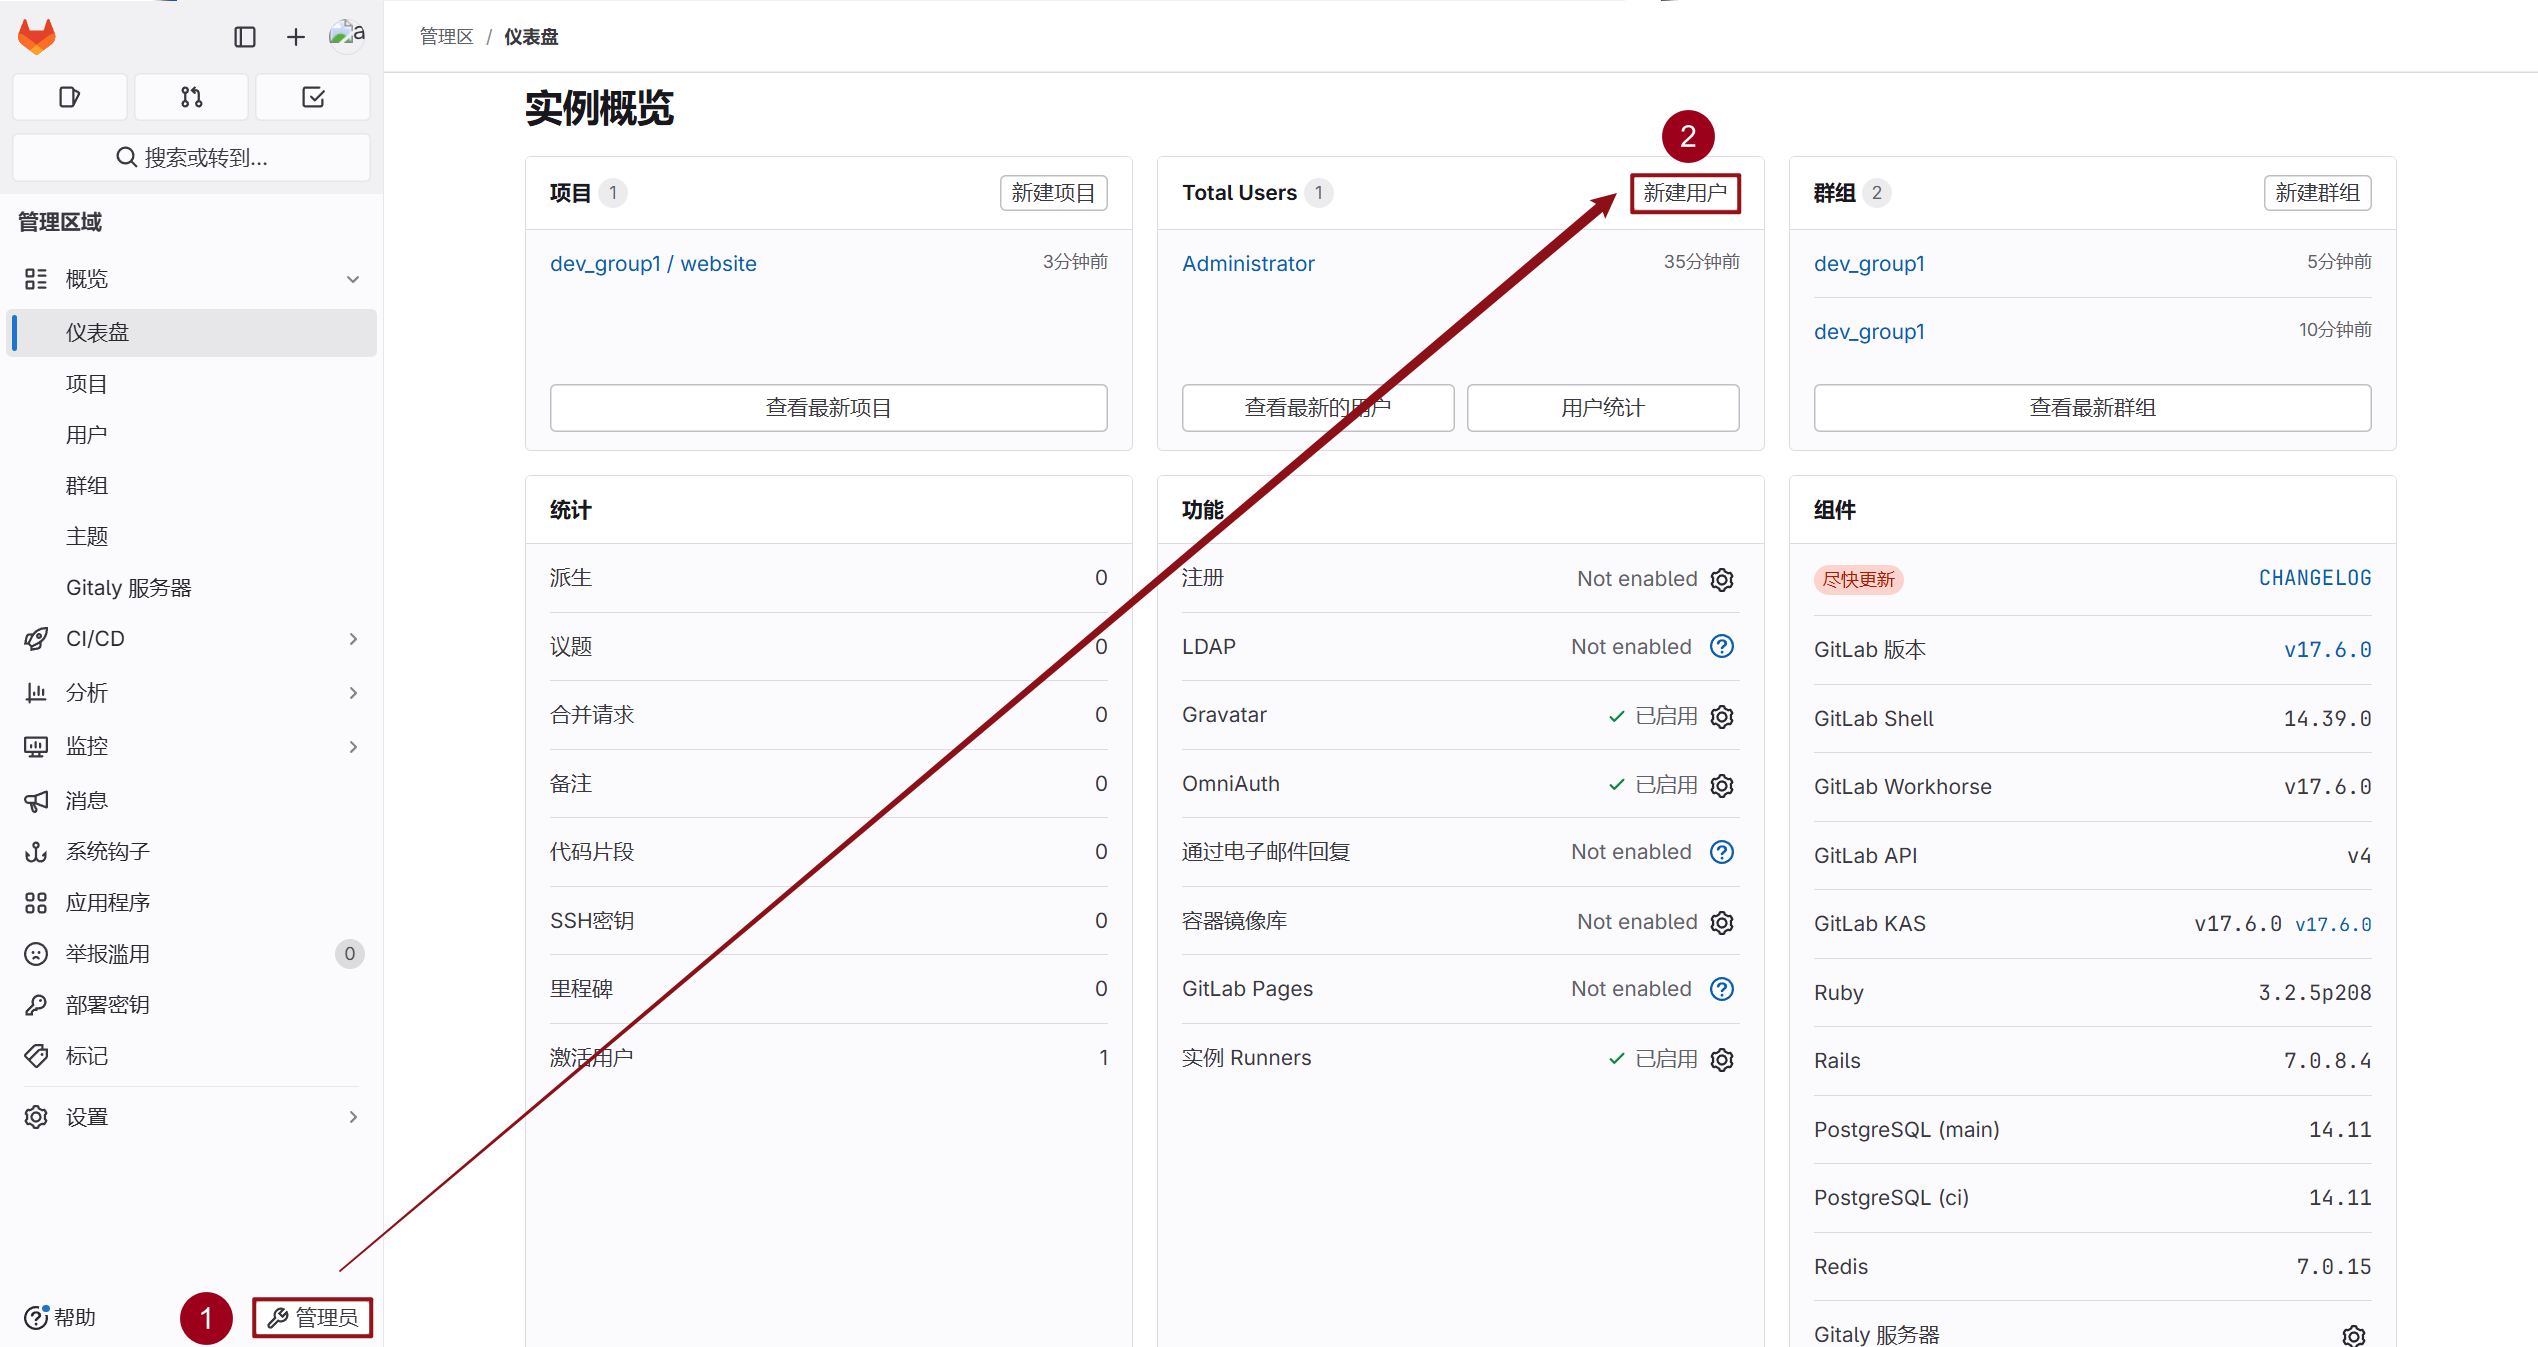
Task: Open the user avatar menu
Action: click(x=347, y=35)
